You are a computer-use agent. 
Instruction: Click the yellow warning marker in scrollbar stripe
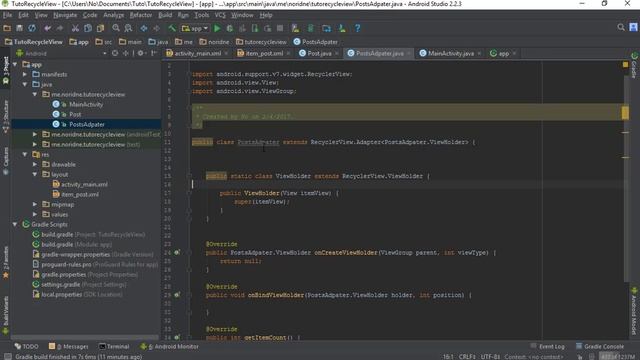[625, 113]
